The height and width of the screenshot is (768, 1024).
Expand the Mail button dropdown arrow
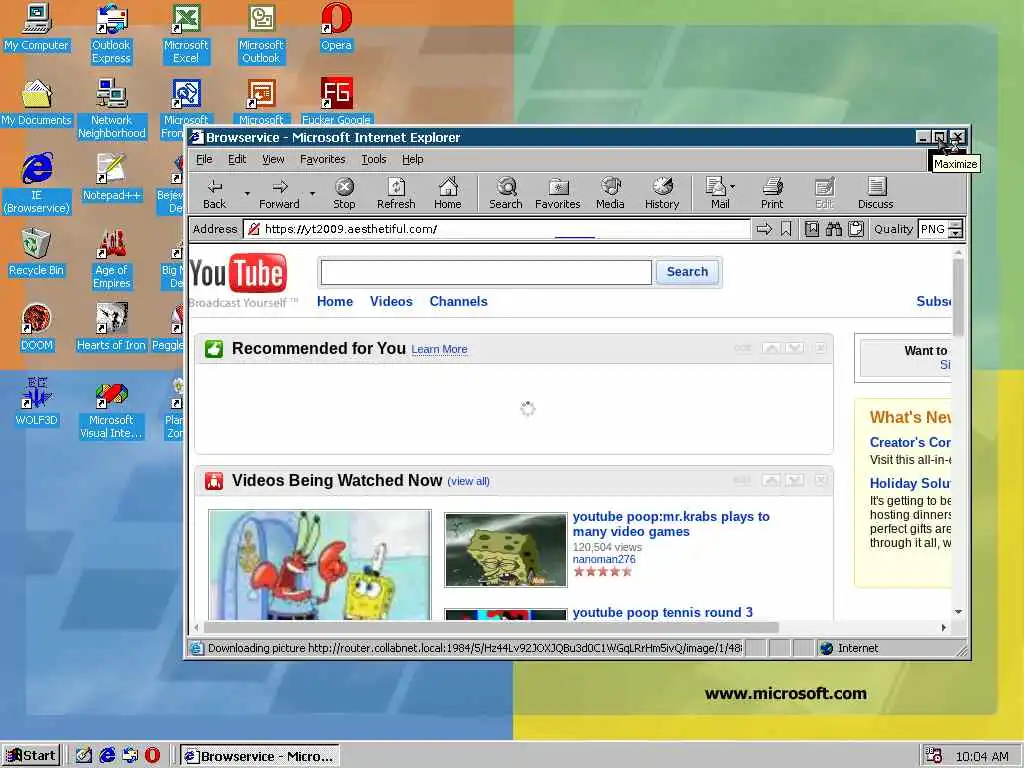click(733, 187)
